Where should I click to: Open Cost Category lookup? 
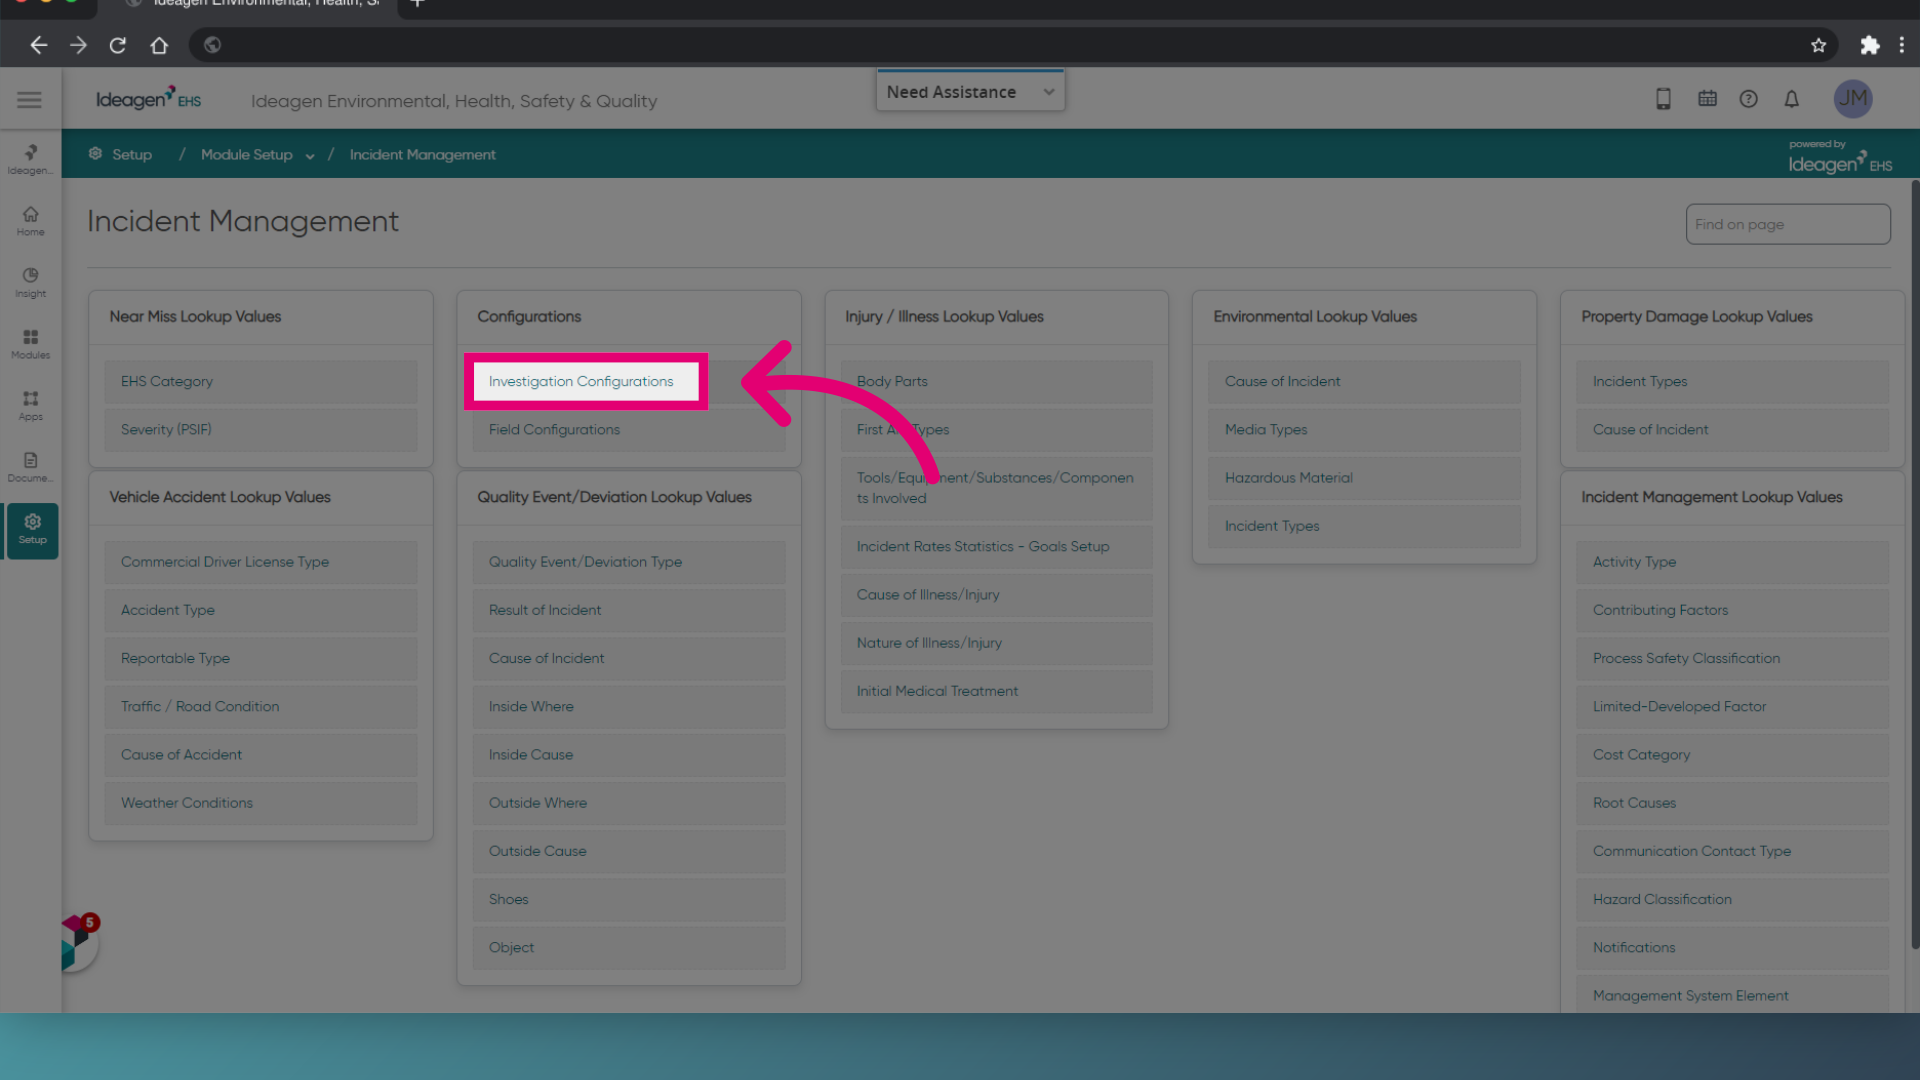pos(1732,755)
